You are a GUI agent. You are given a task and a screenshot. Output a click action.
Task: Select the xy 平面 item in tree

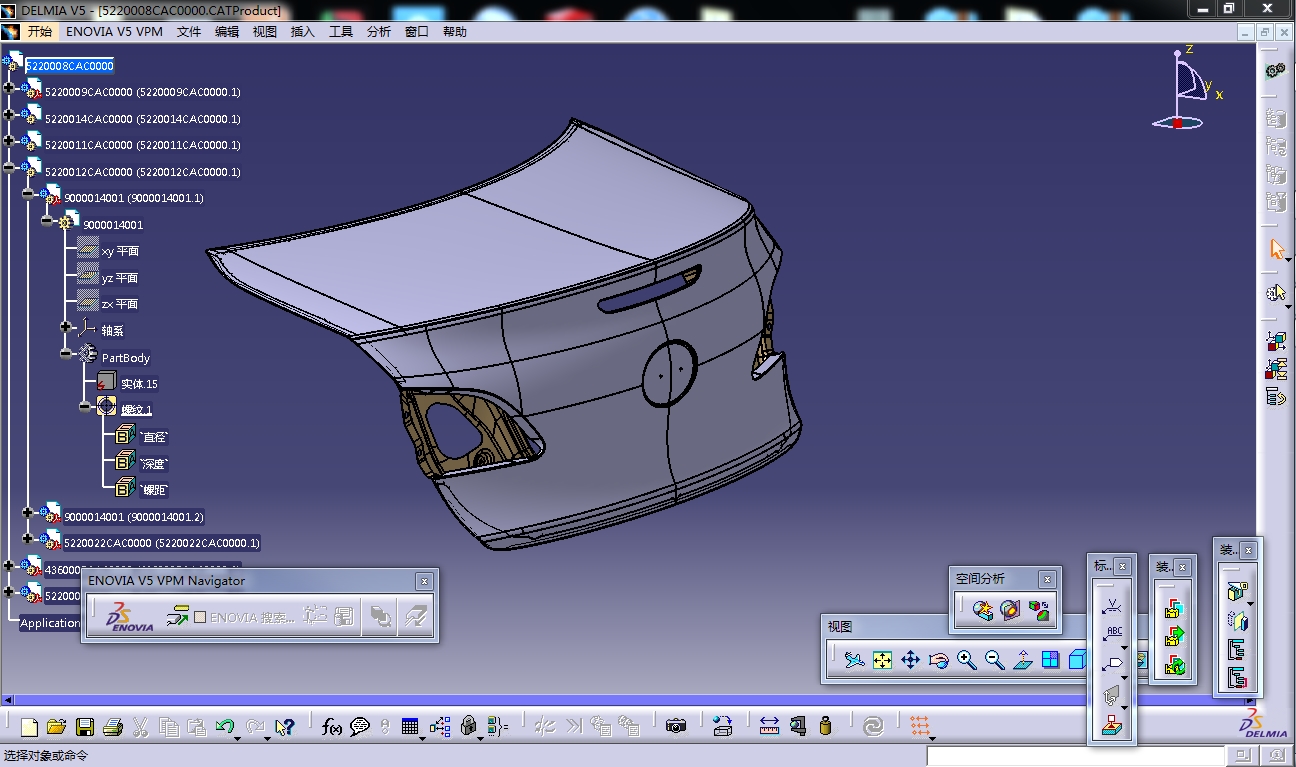pyautogui.click(x=120, y=251)
